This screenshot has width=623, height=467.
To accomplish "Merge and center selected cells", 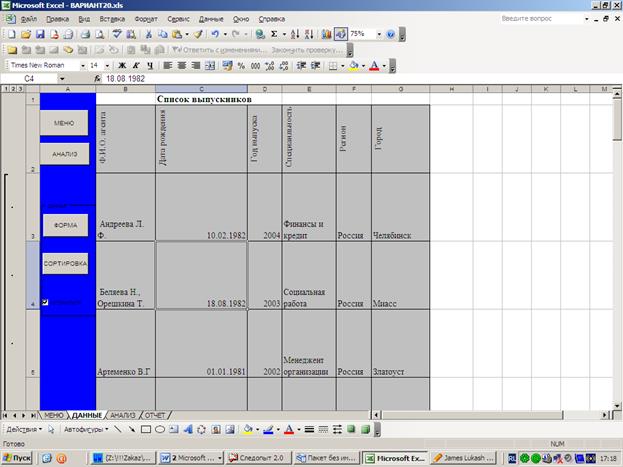I will [210, 66].
